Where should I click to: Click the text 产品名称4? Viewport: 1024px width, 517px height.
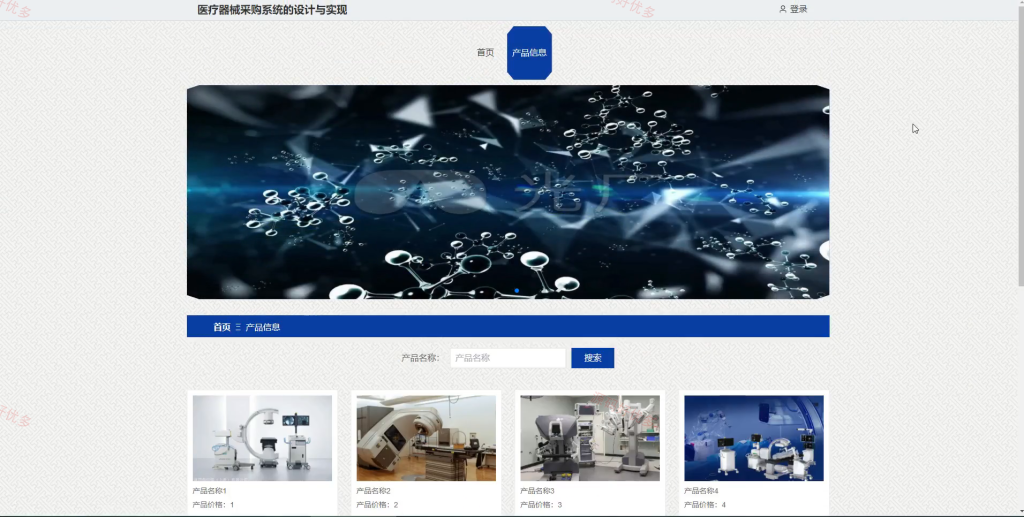pos(701,491)
